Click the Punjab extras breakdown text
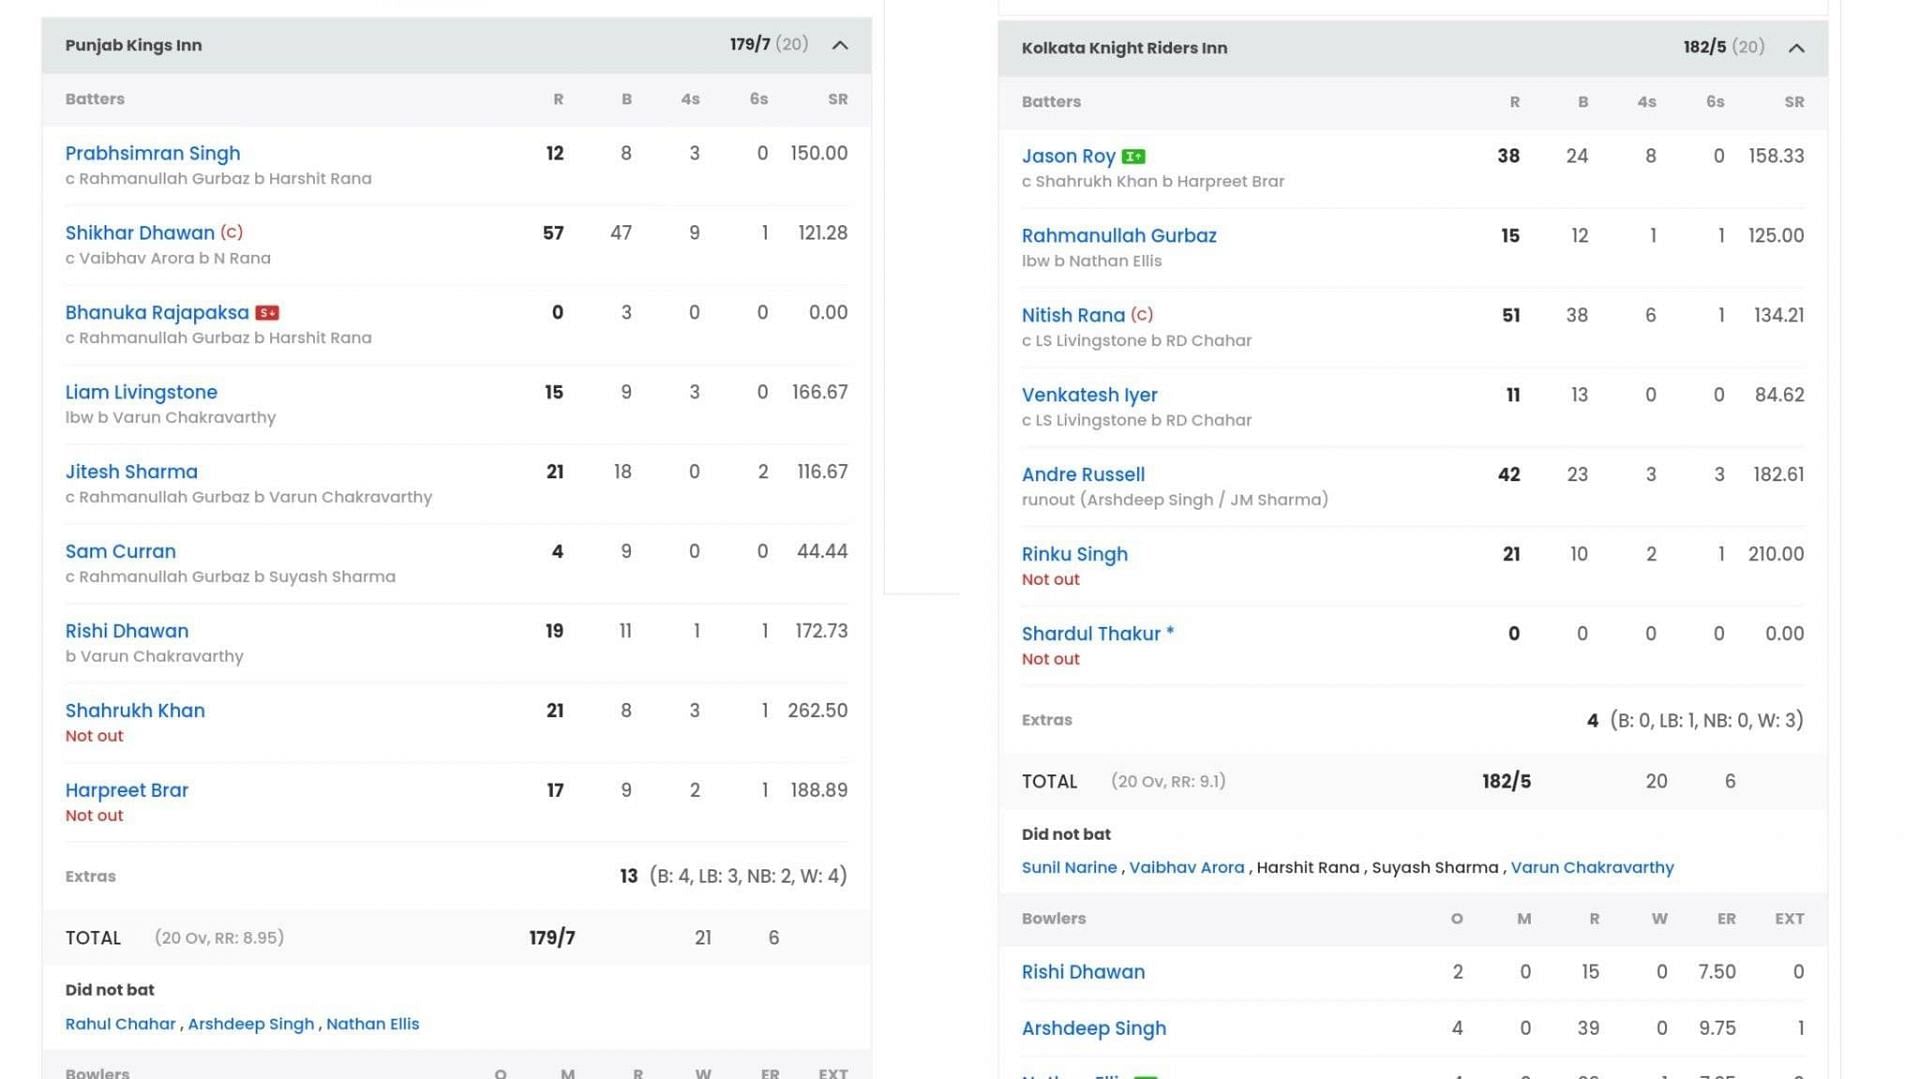The image size is (1920, 1079). [x=748, y=876]
